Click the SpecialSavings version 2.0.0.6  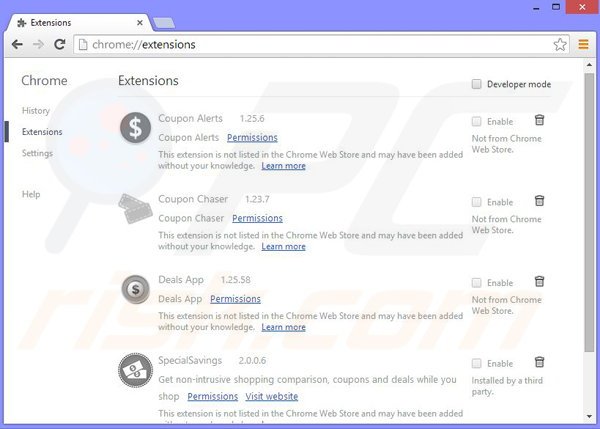252,360
